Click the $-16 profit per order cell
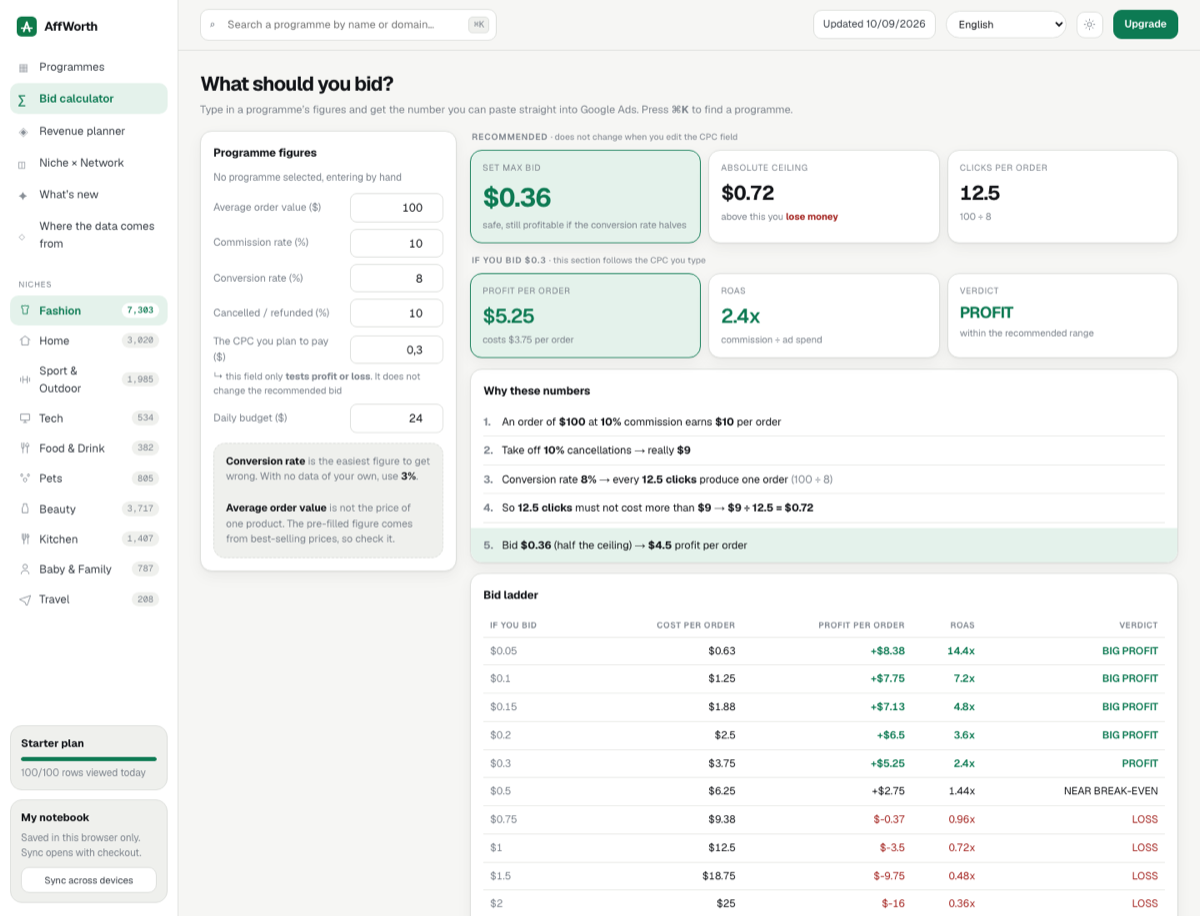This screenshot has height=916, width=1200. coord(892,903)
